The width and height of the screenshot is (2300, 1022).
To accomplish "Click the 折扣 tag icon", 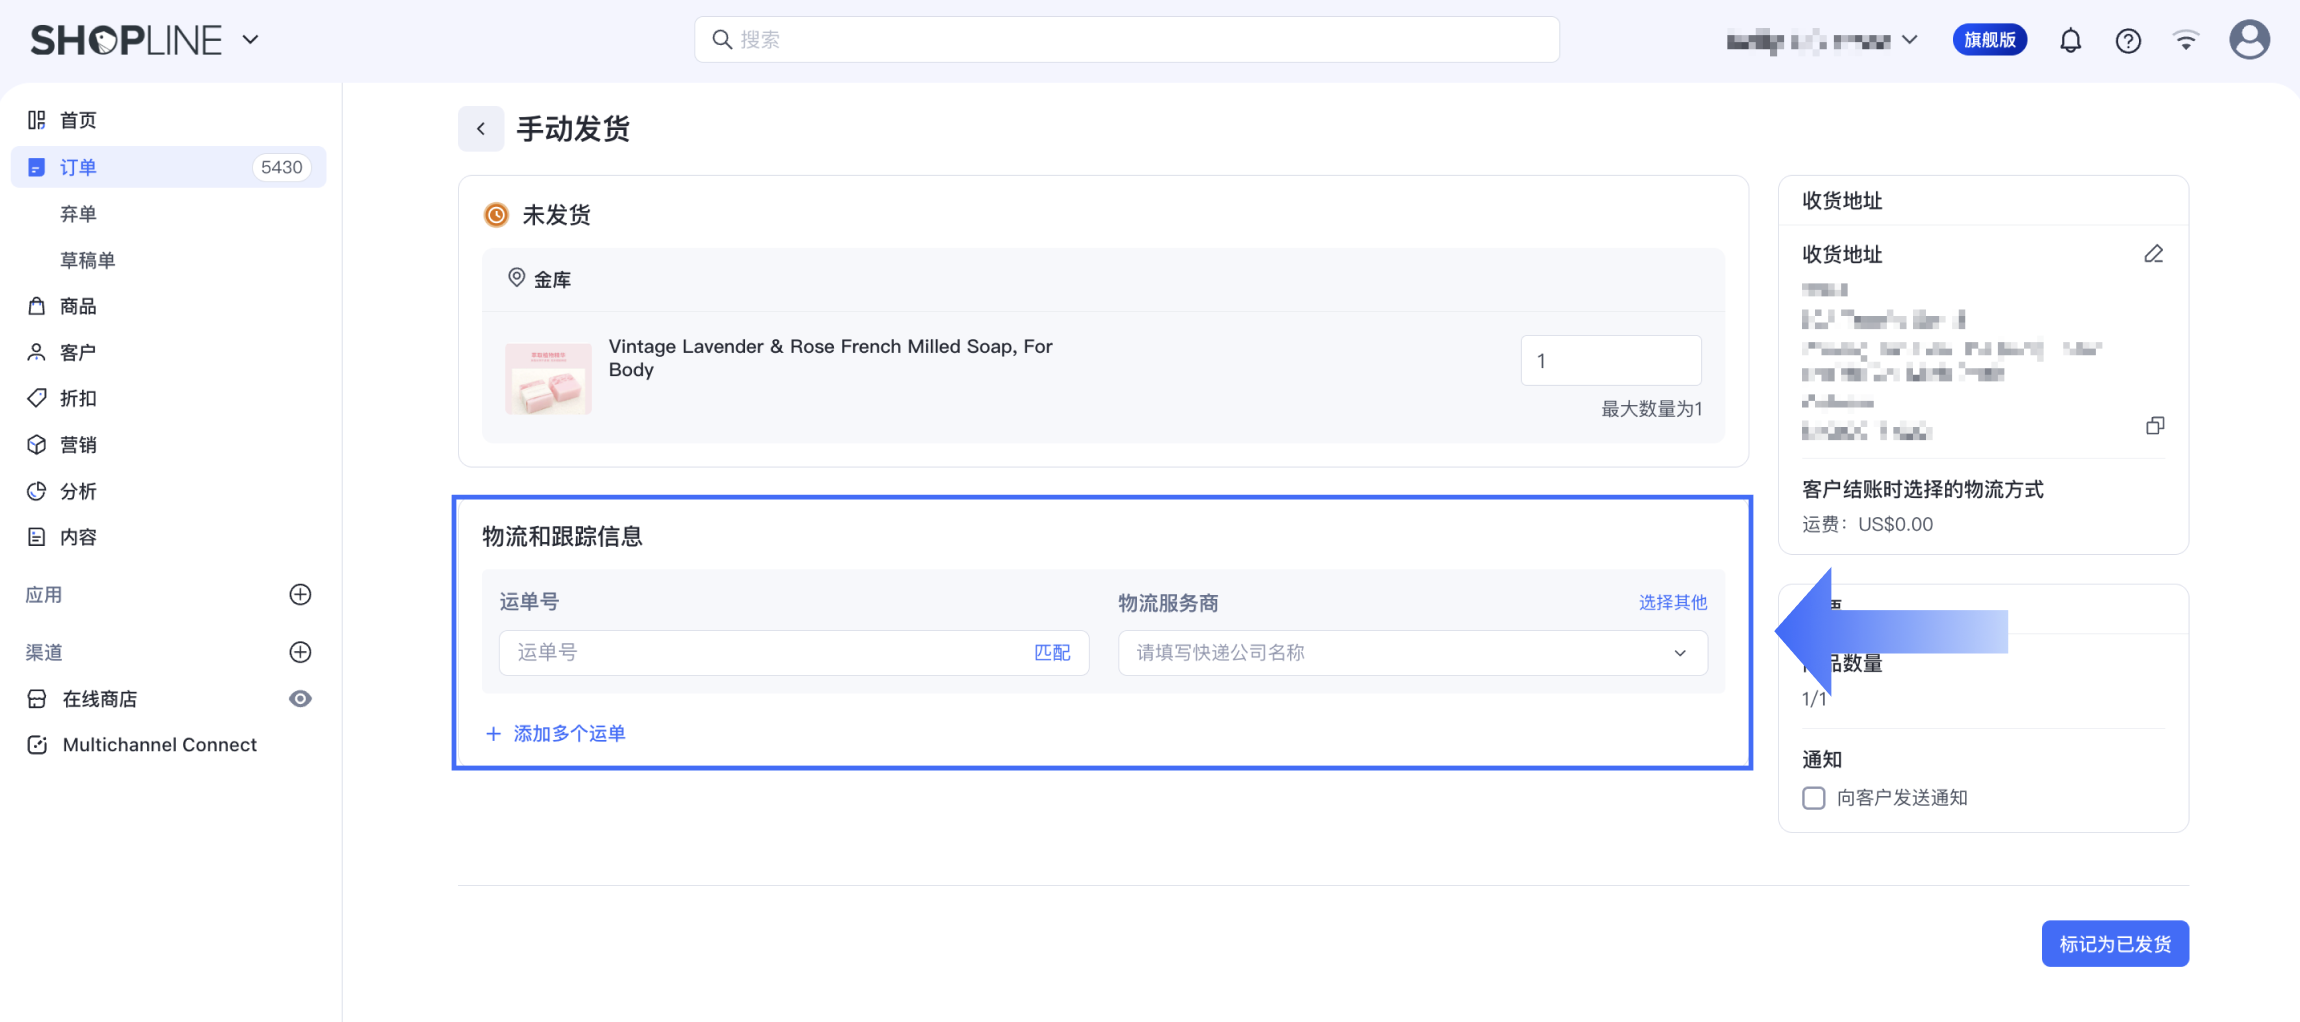I will pyautogui.click(x=37, y=398).
